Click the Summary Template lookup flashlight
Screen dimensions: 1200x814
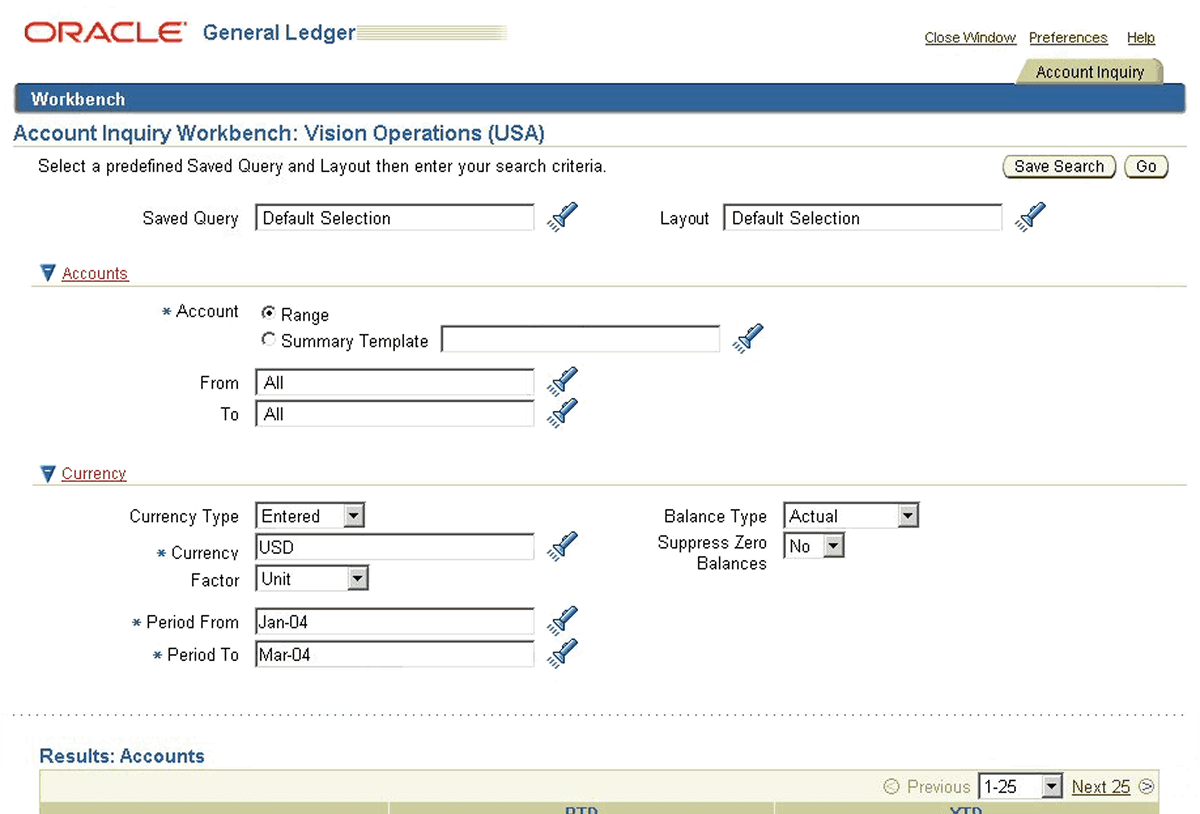(748, 338)
